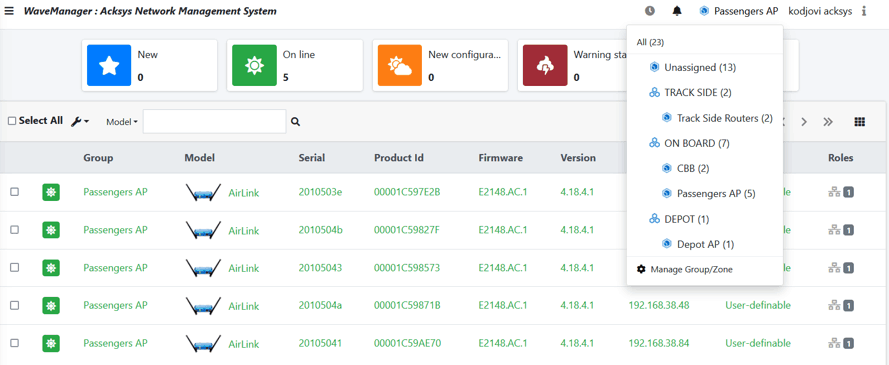889x365 pixels.
Task: Click the green On line status tile
Action: coord(255,65)
